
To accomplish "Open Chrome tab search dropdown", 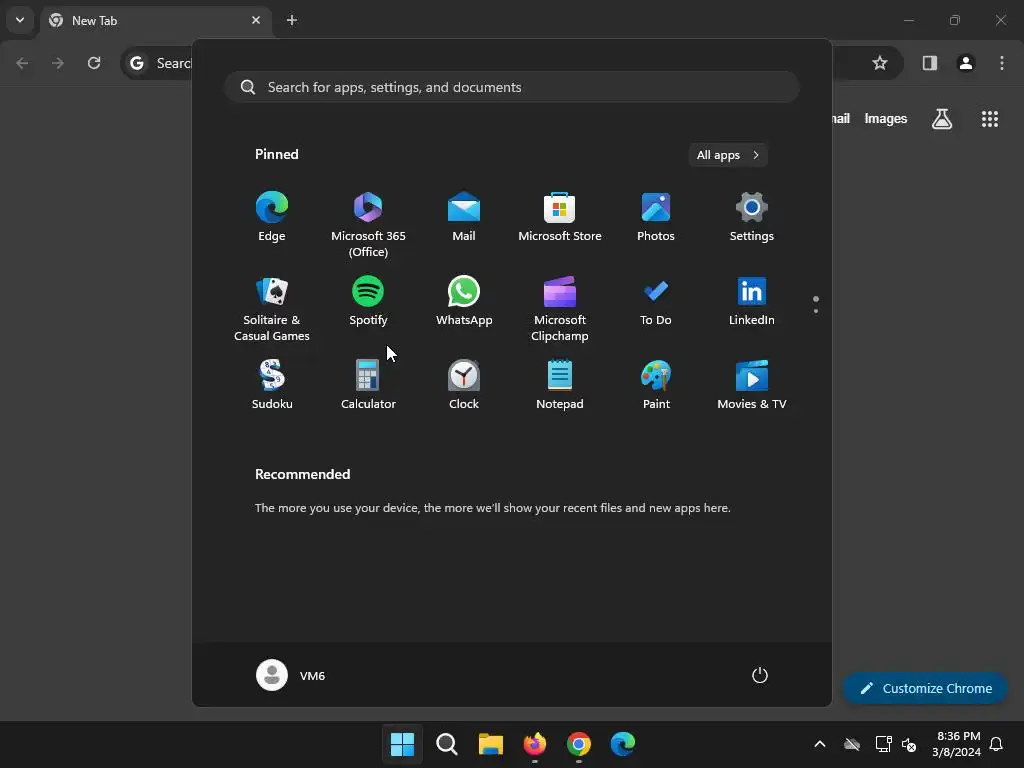I will [x=20, y=20].
